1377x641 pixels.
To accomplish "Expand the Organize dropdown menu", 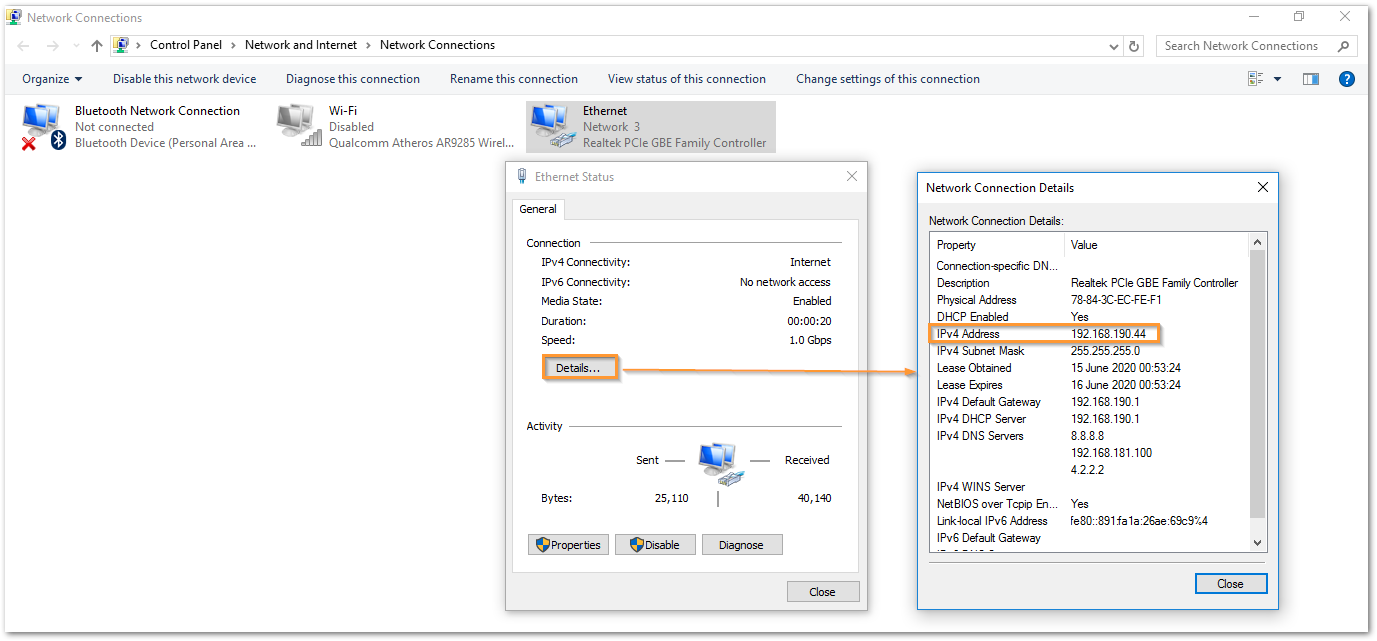I will click(52, 79).
